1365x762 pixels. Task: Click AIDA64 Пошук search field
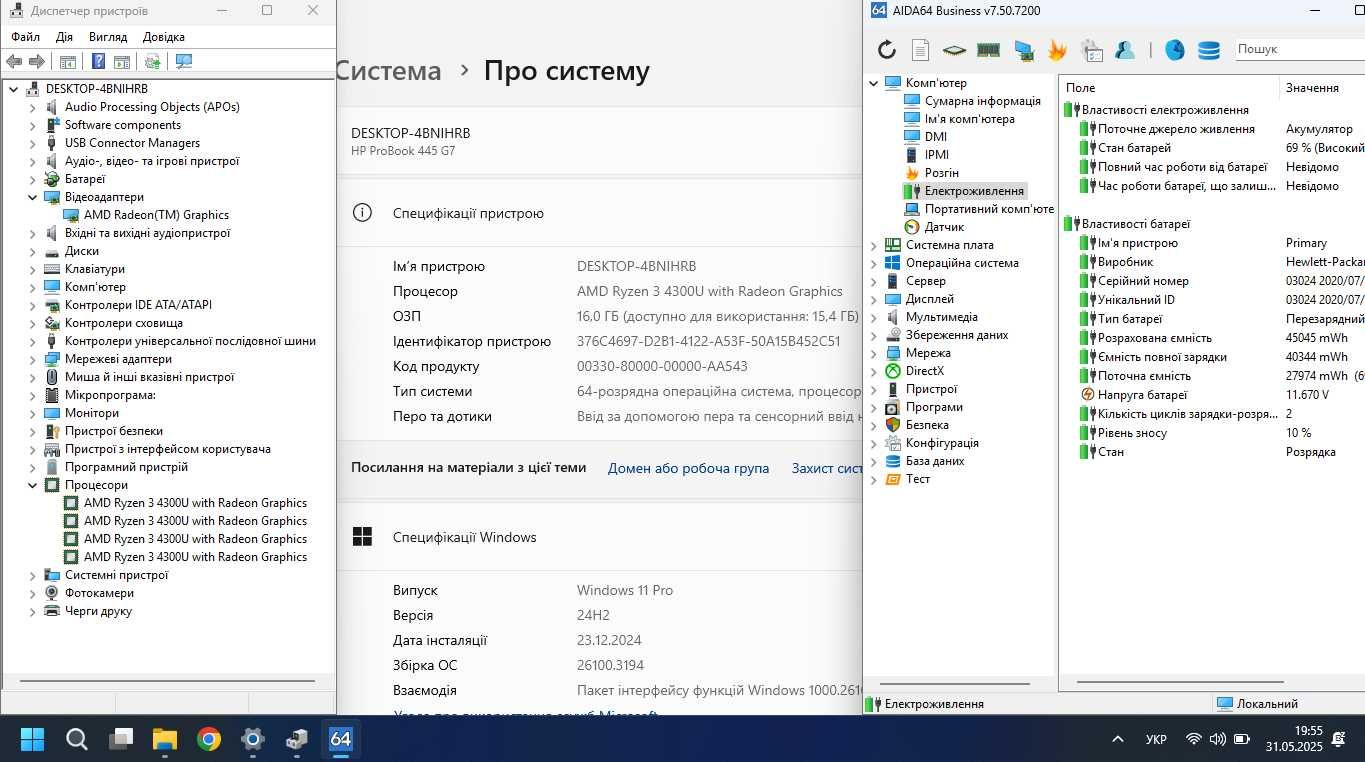click(1299, 49)
